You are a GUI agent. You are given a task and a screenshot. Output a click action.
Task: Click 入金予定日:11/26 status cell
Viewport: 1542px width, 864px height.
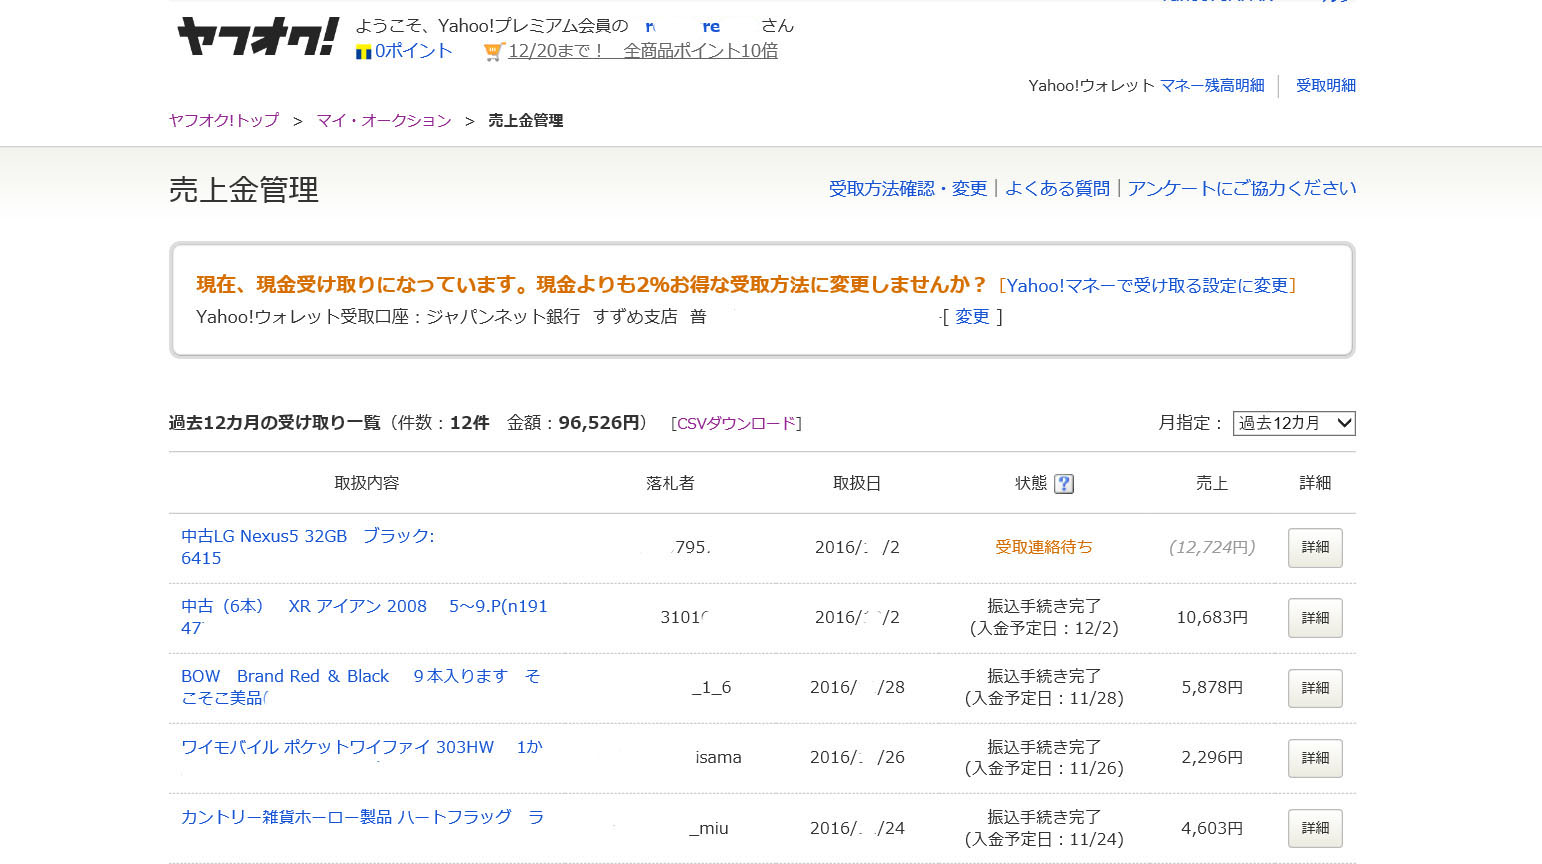(1044, 757)
